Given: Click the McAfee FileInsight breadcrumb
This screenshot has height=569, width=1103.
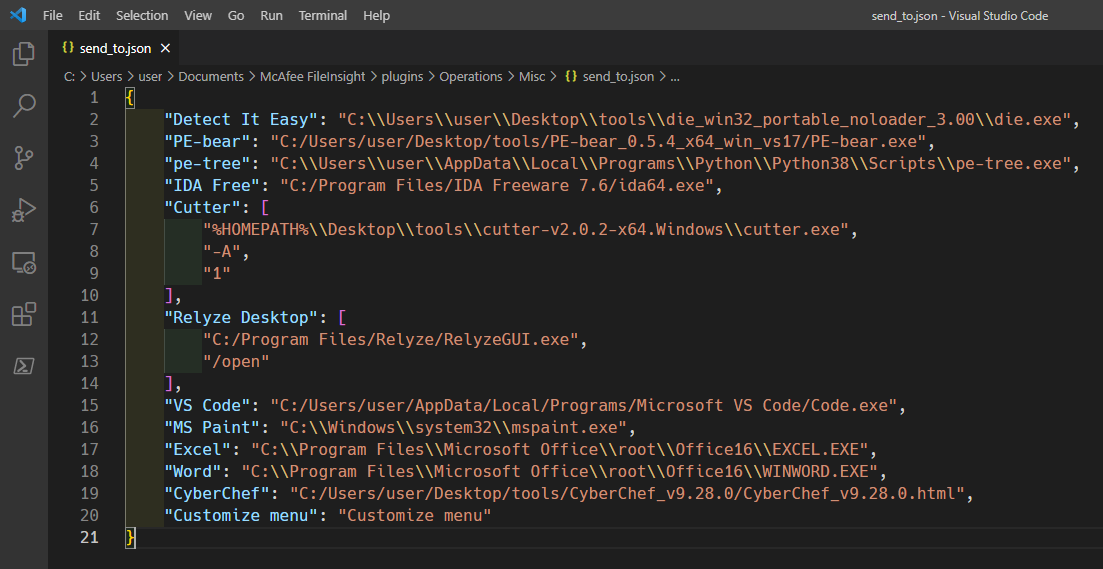Looking at the screenshot, I should [x=312, y=77].
